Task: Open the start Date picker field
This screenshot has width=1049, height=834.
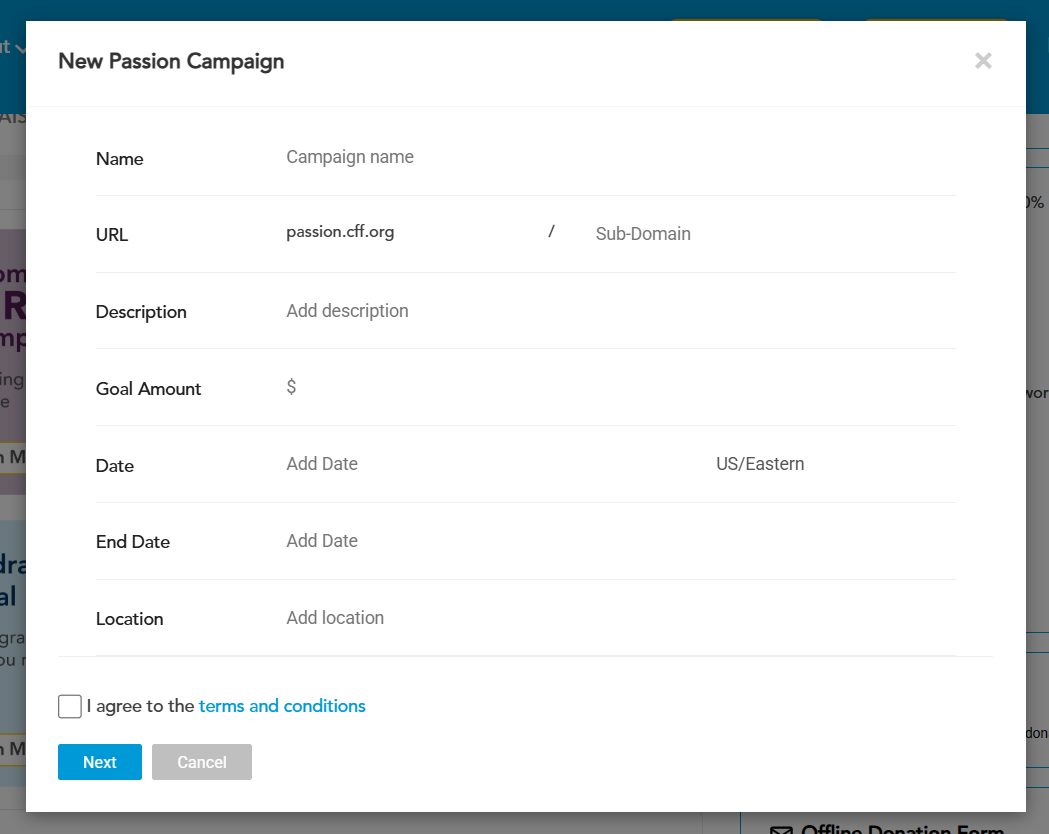Action: click(x=480, y=464)
